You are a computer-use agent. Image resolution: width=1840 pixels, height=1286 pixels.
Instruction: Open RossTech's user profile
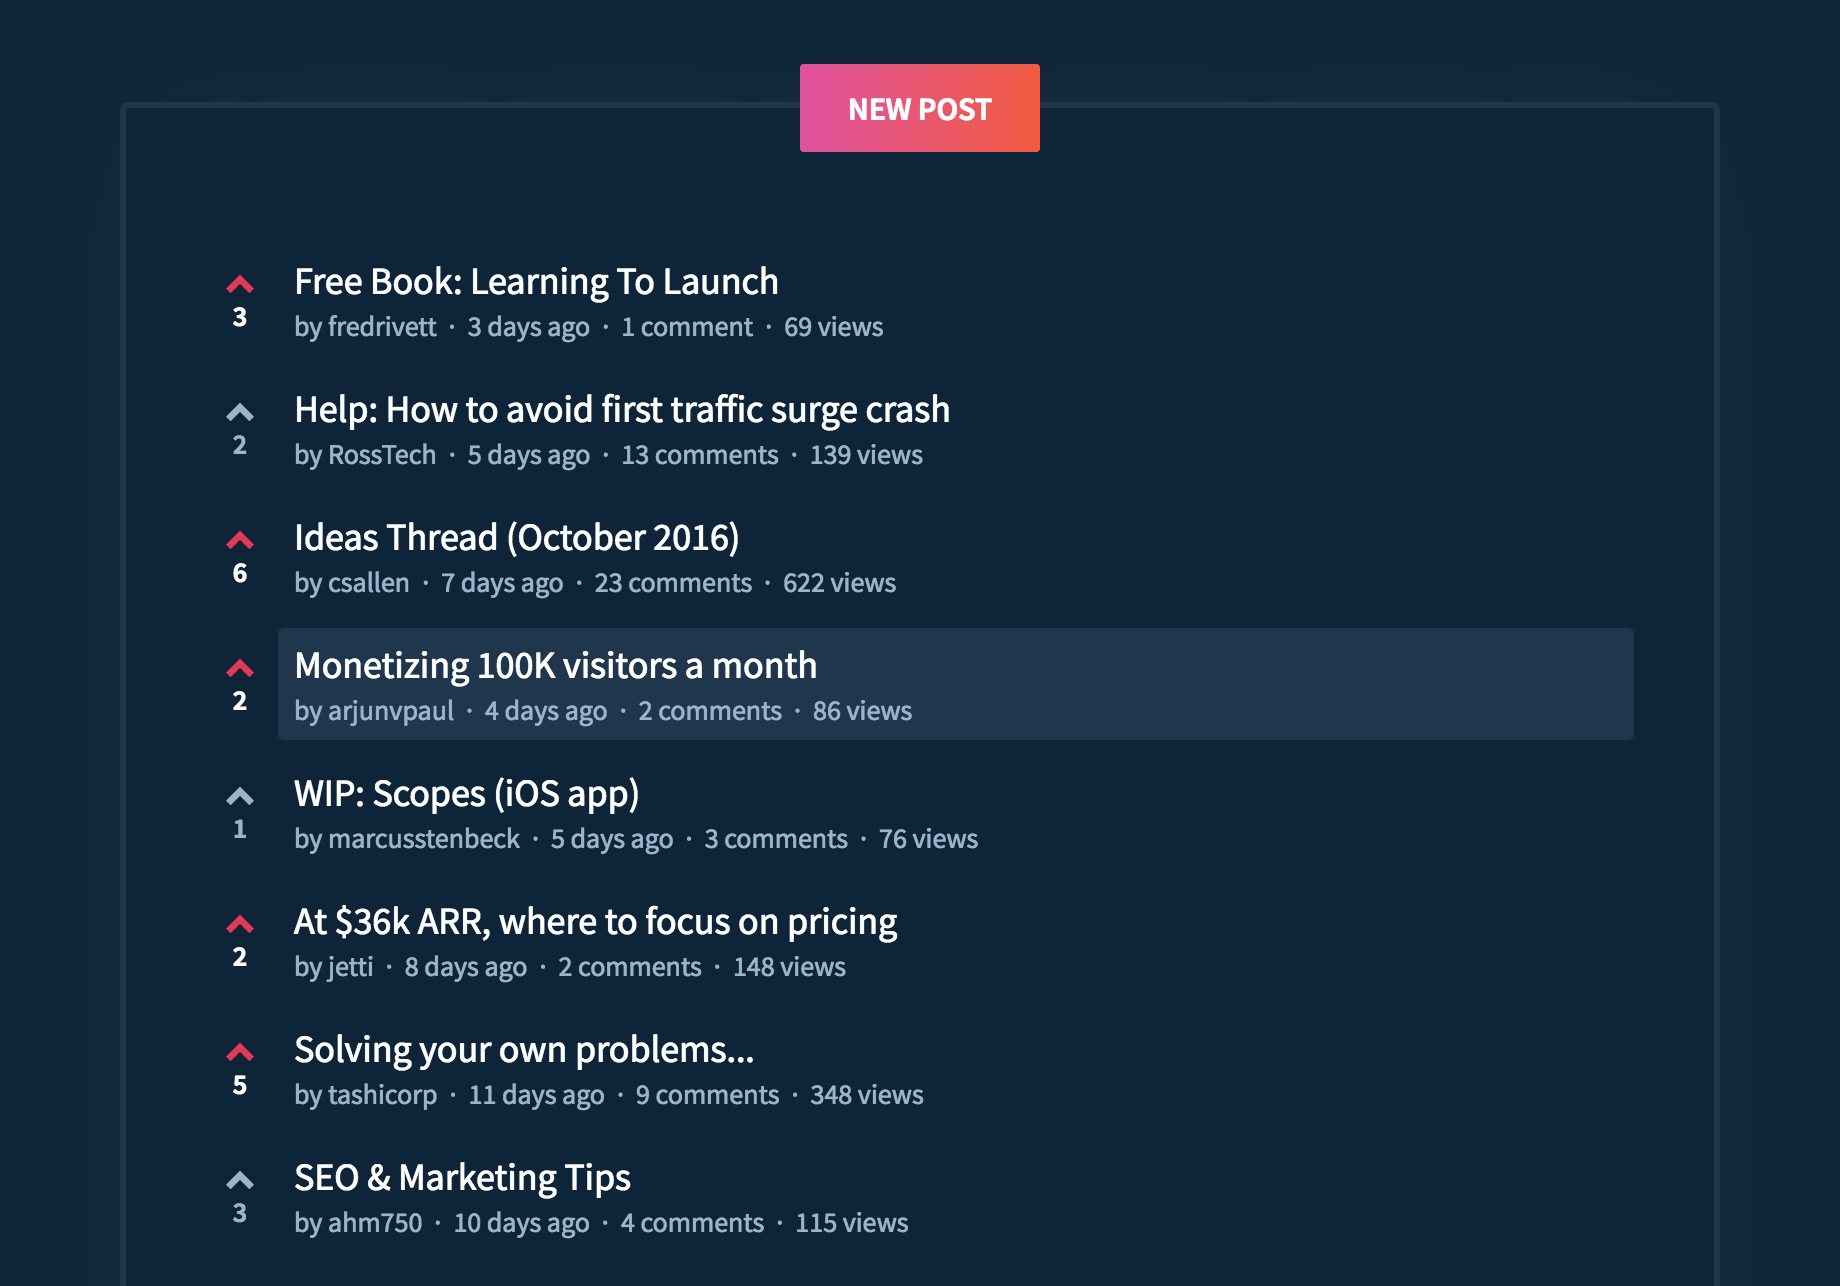coord(382,455)
